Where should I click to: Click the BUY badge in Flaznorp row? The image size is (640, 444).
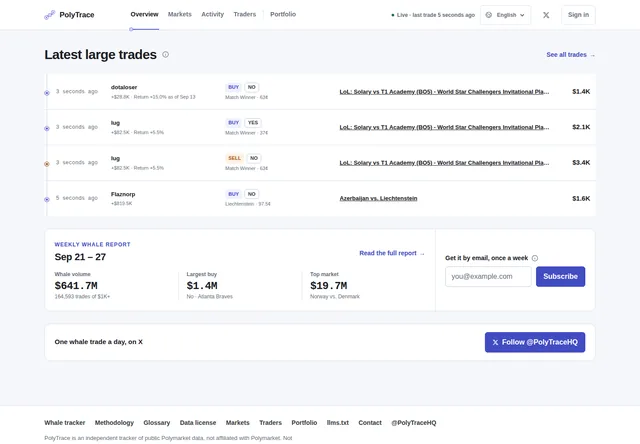pyautogui.click(x=233, y=194)
